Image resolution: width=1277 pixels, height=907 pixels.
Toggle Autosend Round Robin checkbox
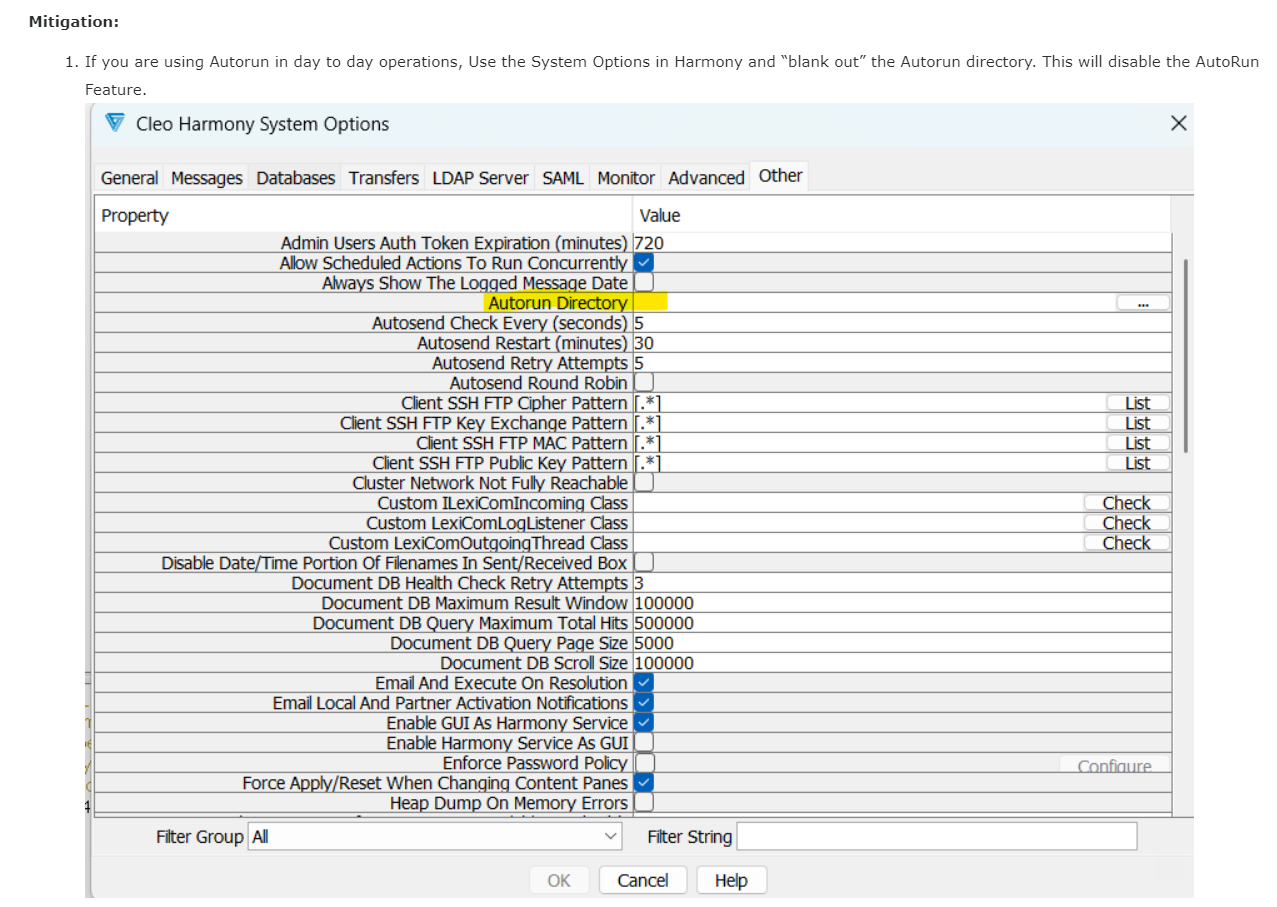(643, 382)
